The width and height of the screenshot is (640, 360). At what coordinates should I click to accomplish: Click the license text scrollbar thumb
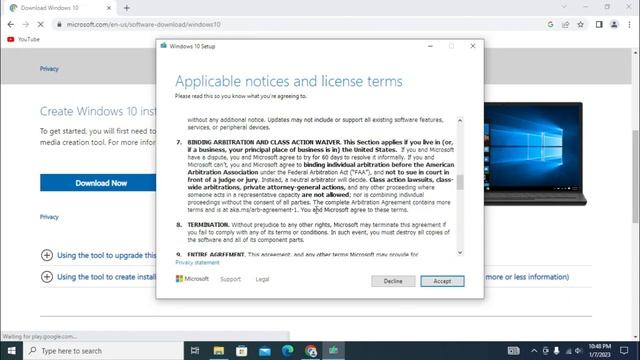pyautogui.click(x=460, y=182)
